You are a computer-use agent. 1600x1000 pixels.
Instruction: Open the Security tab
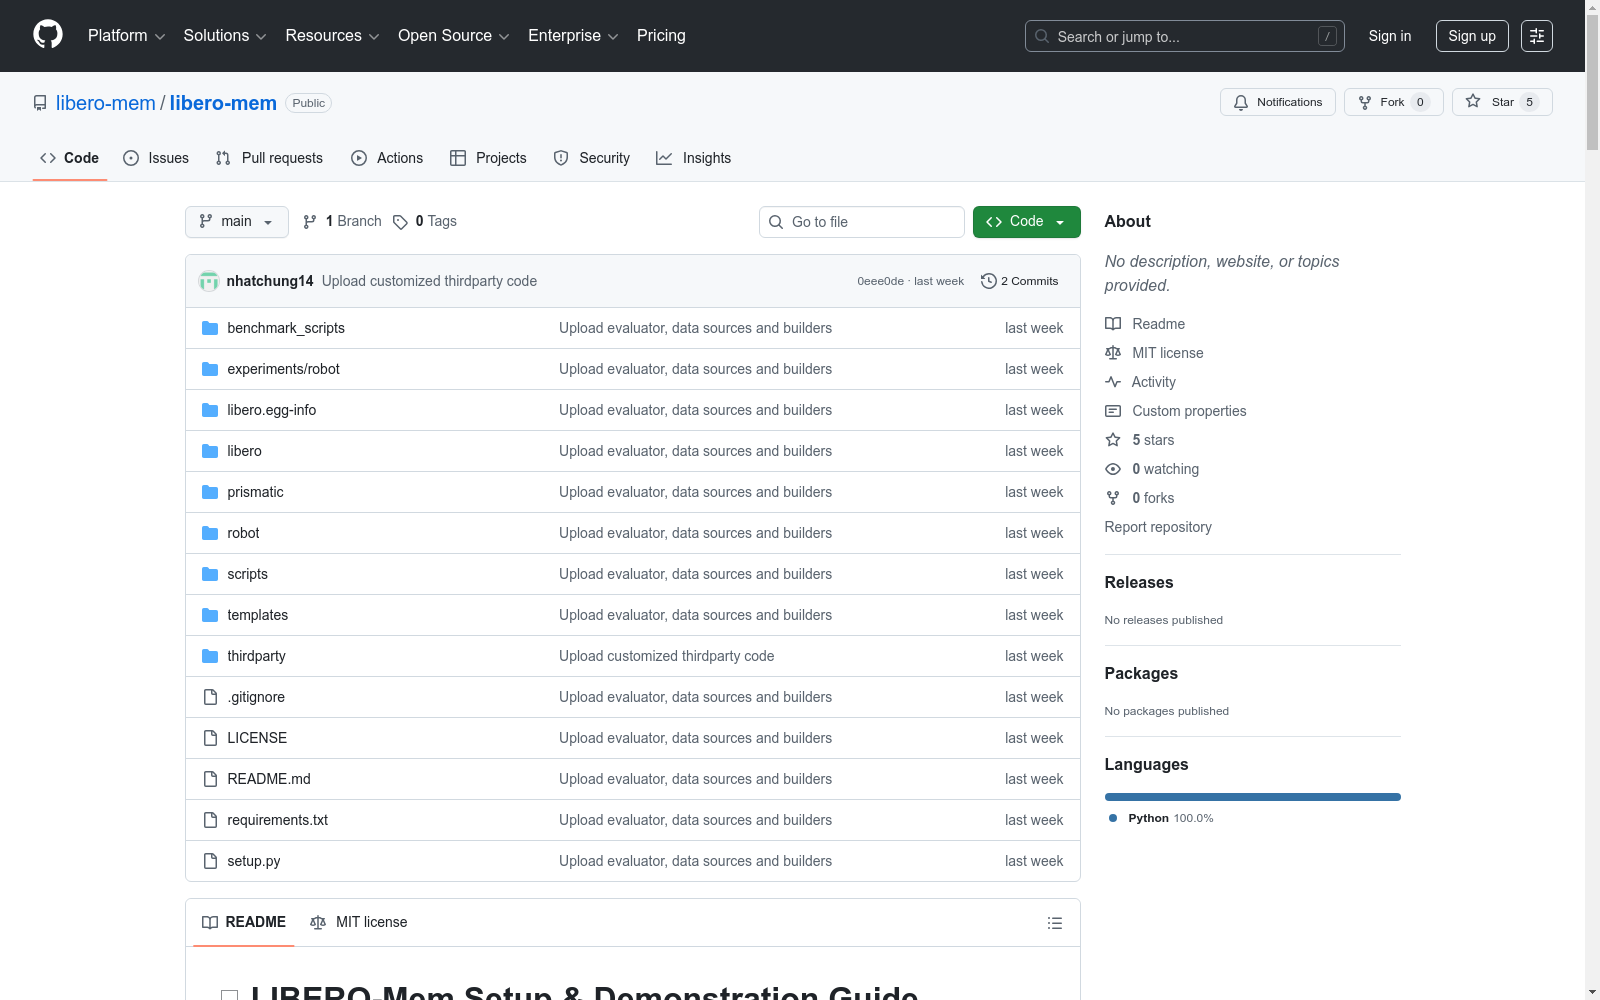pos(592,158)
